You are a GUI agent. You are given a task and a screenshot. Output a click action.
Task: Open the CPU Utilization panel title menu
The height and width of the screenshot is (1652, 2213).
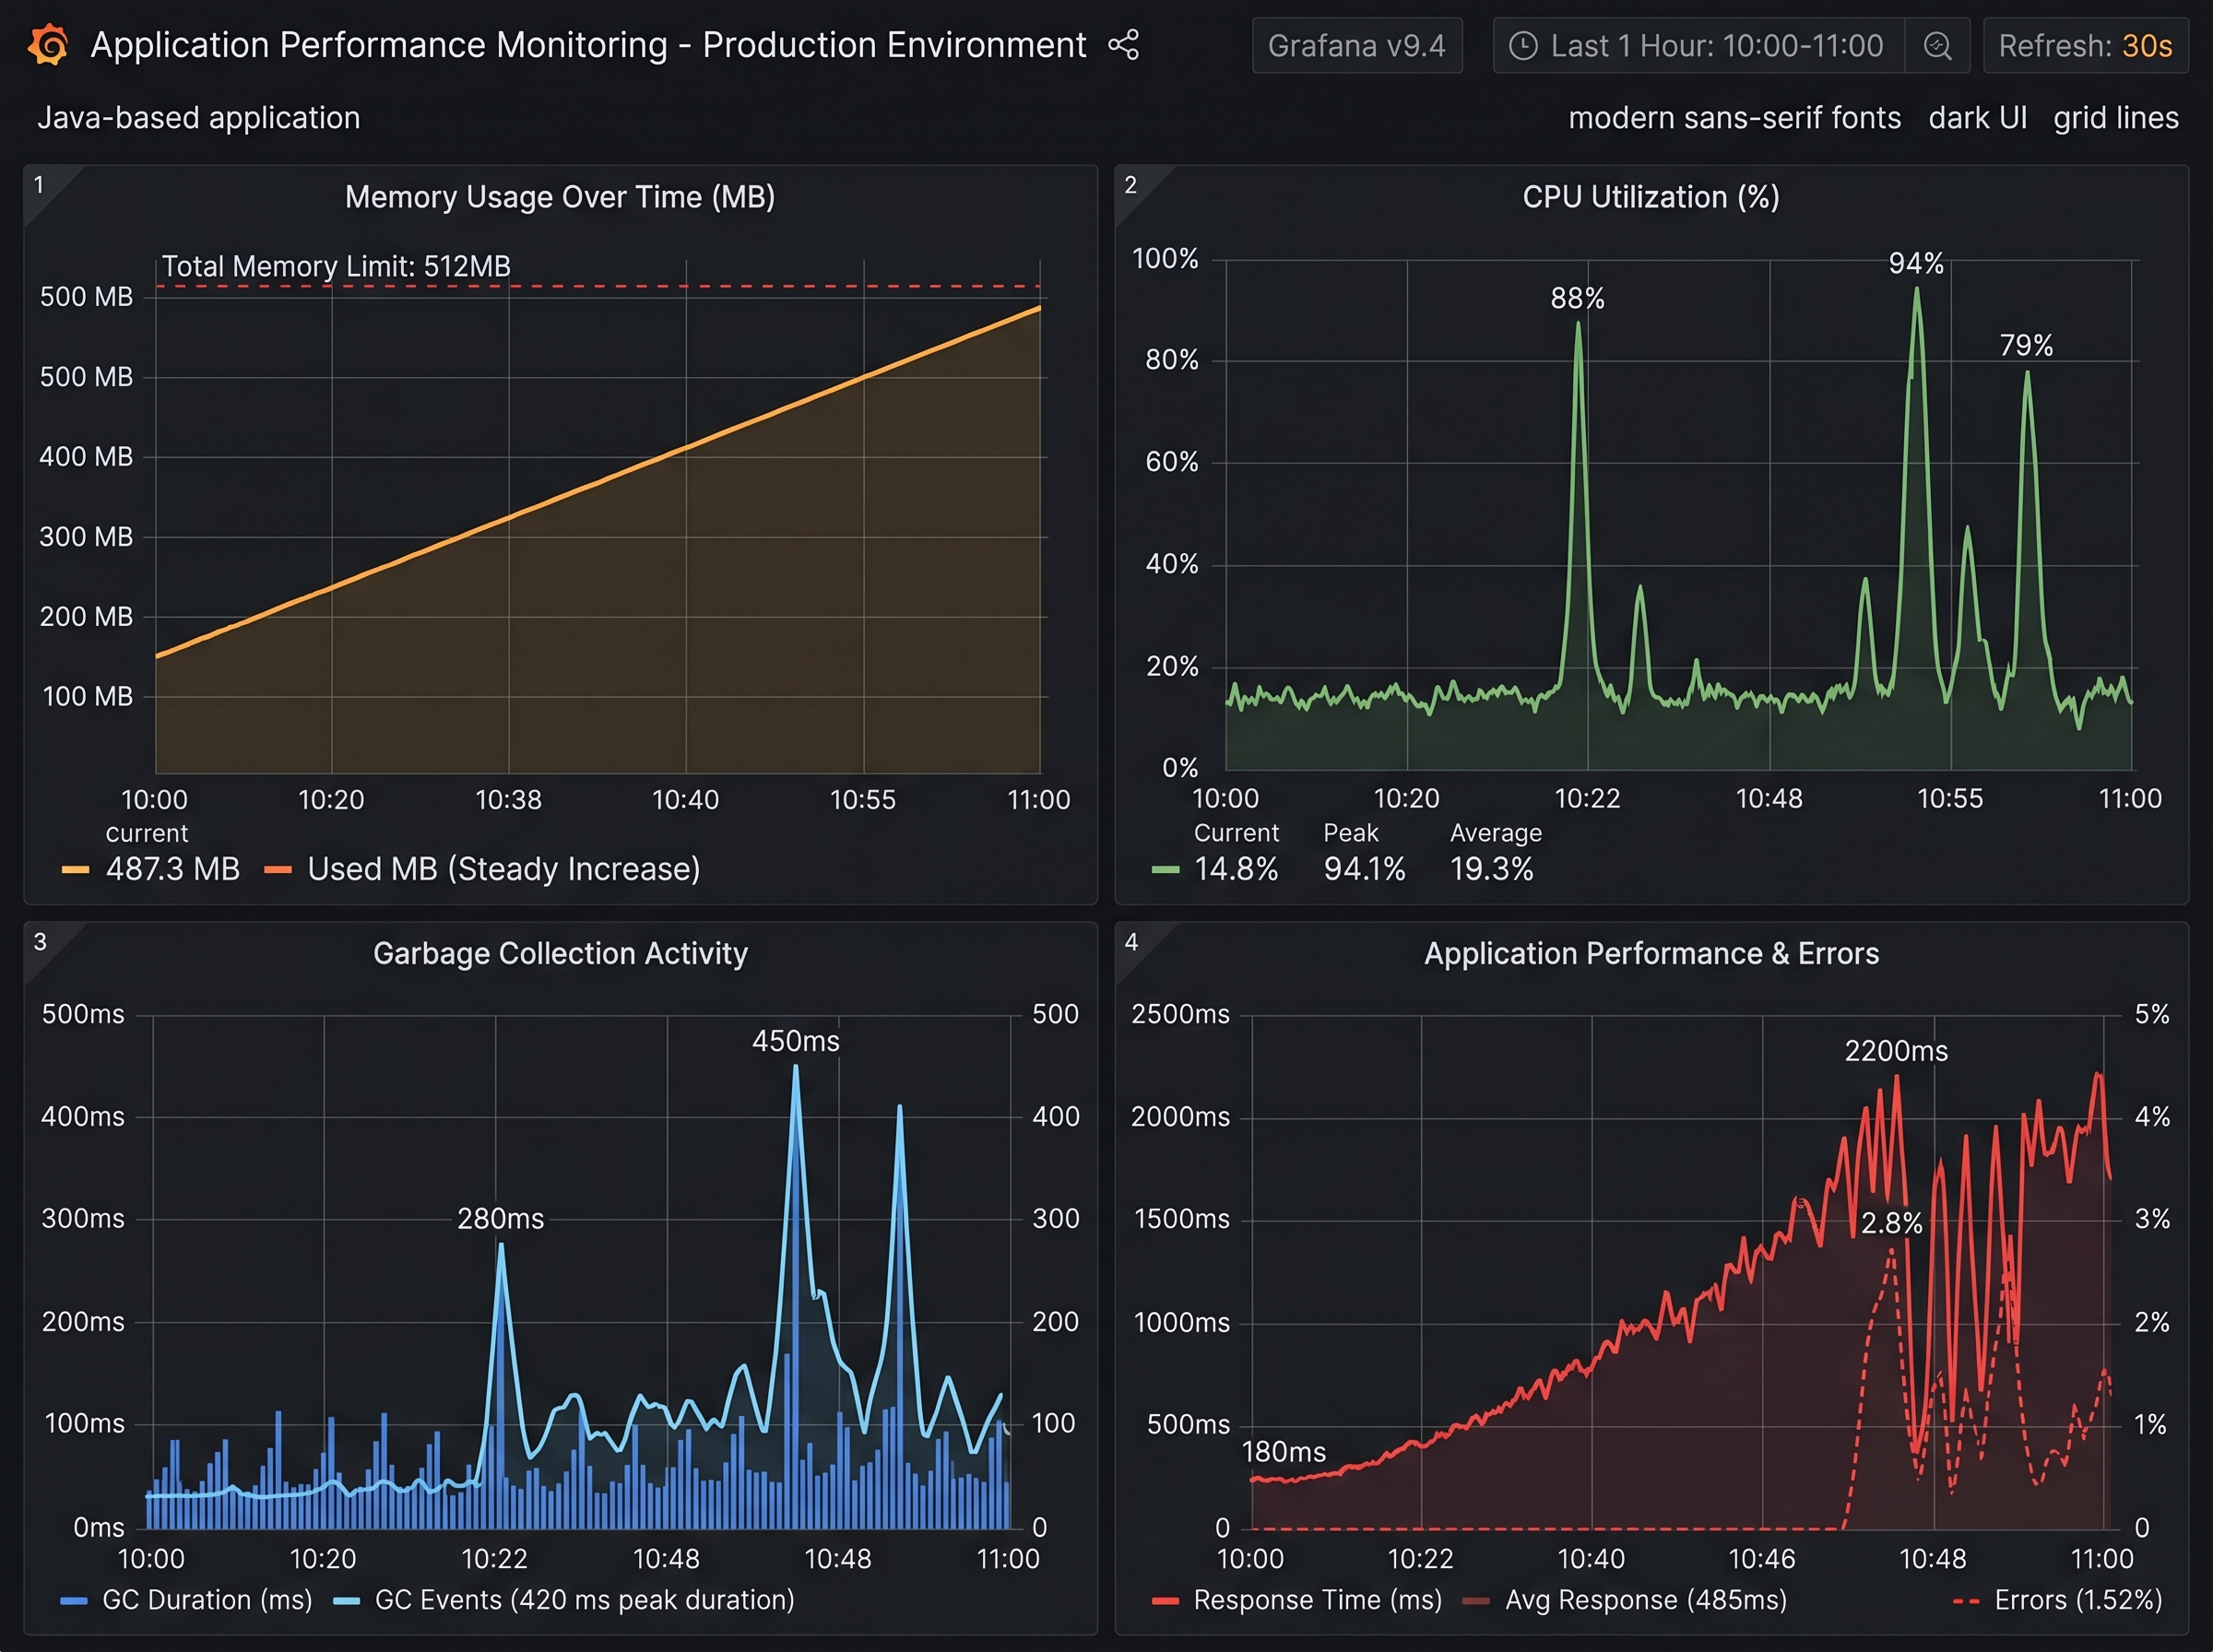1651,197
